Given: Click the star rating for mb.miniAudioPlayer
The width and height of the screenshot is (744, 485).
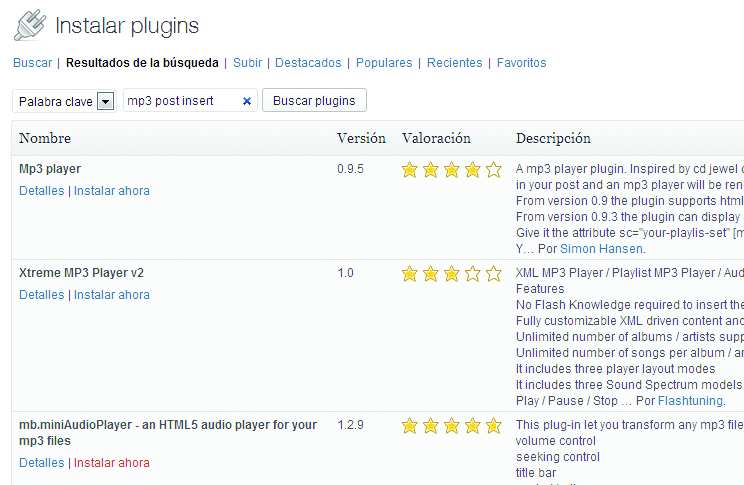Looking at the screenshot, I should [451, 425].
